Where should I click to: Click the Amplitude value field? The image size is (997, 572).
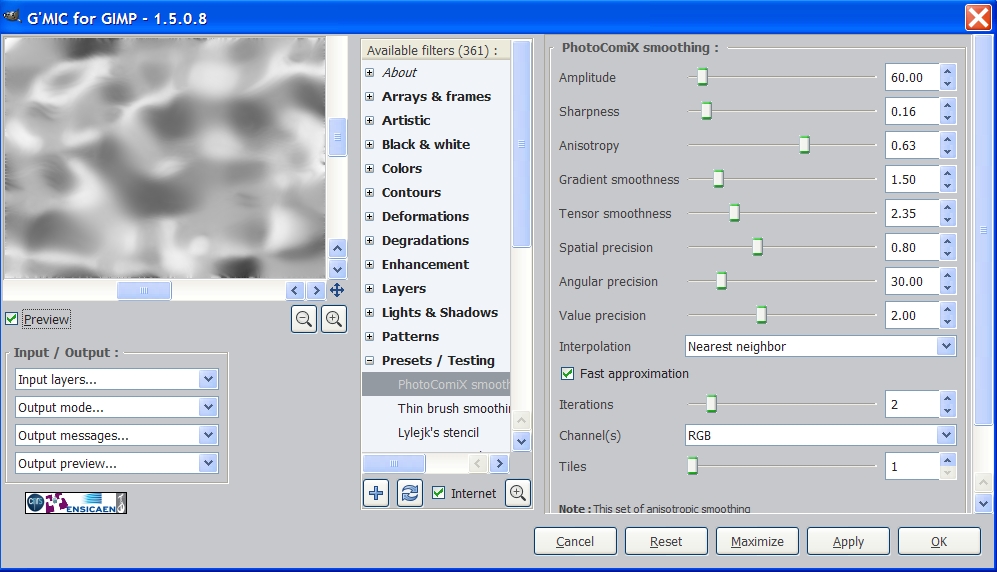coord(912,78)
